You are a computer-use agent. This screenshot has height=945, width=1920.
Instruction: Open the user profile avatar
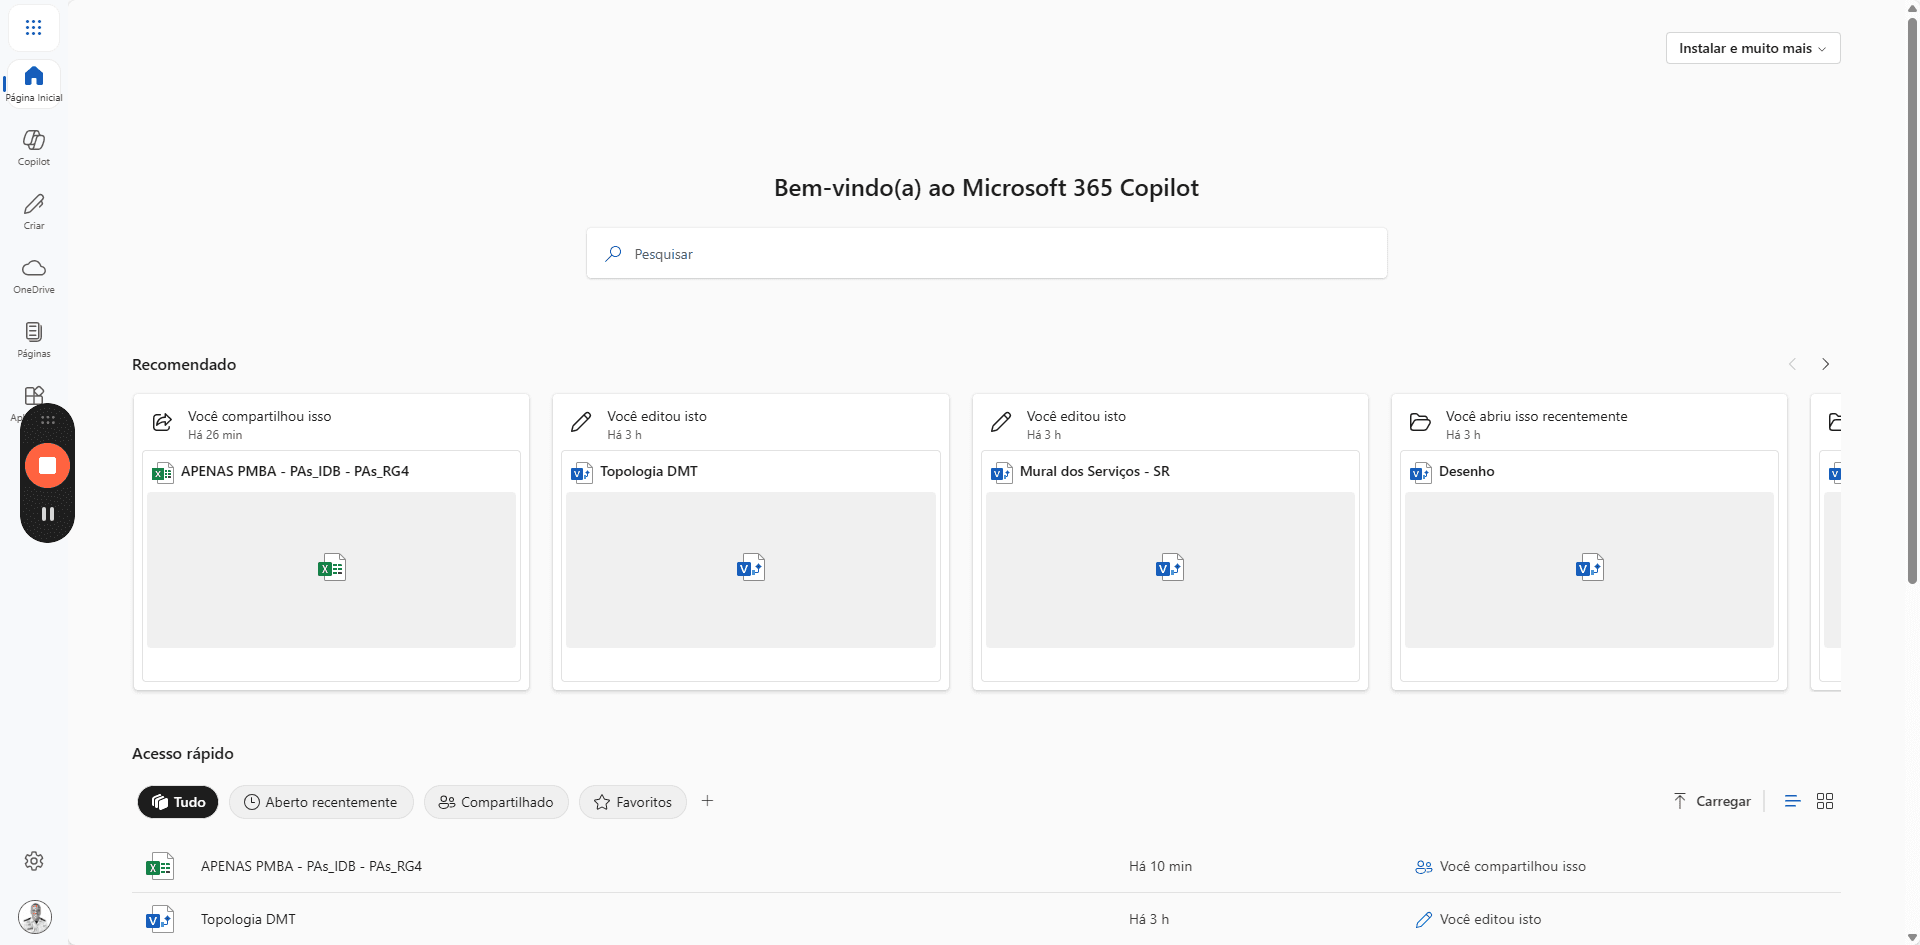tap(35, 917)
